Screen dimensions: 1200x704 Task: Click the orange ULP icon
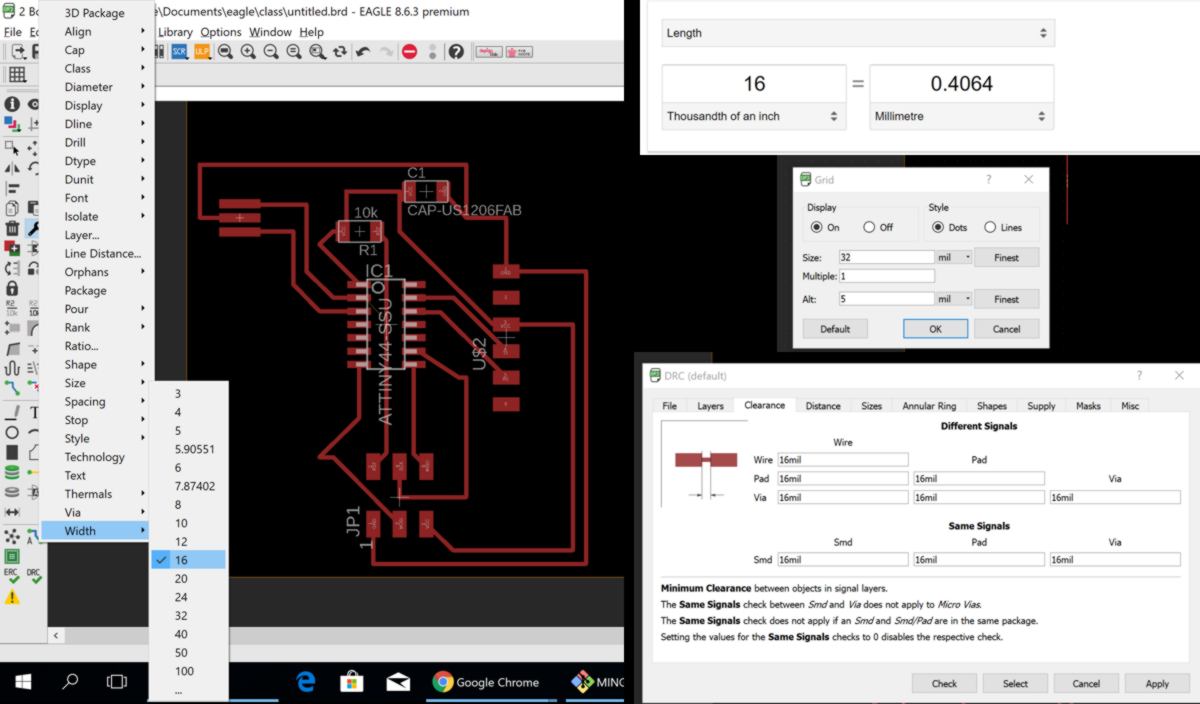(x=200, y=51)
